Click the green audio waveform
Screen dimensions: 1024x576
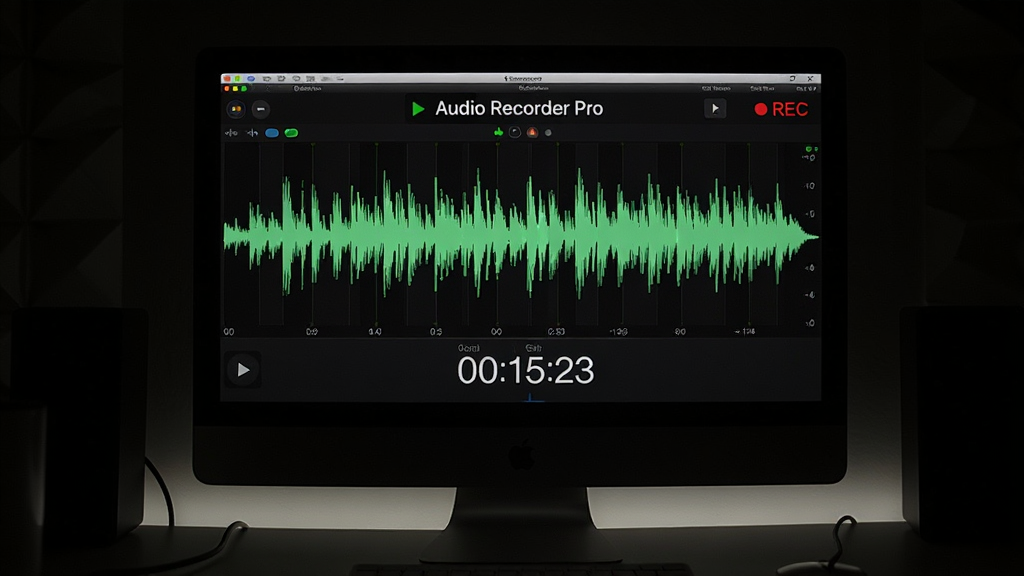click(520, 233)
